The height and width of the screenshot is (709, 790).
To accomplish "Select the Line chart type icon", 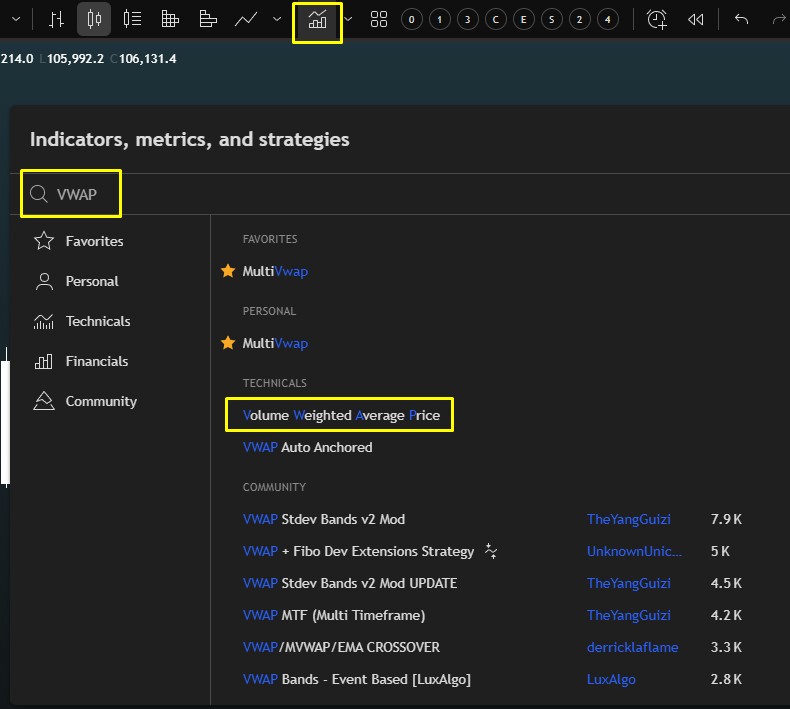I will (x=246, y=20).
